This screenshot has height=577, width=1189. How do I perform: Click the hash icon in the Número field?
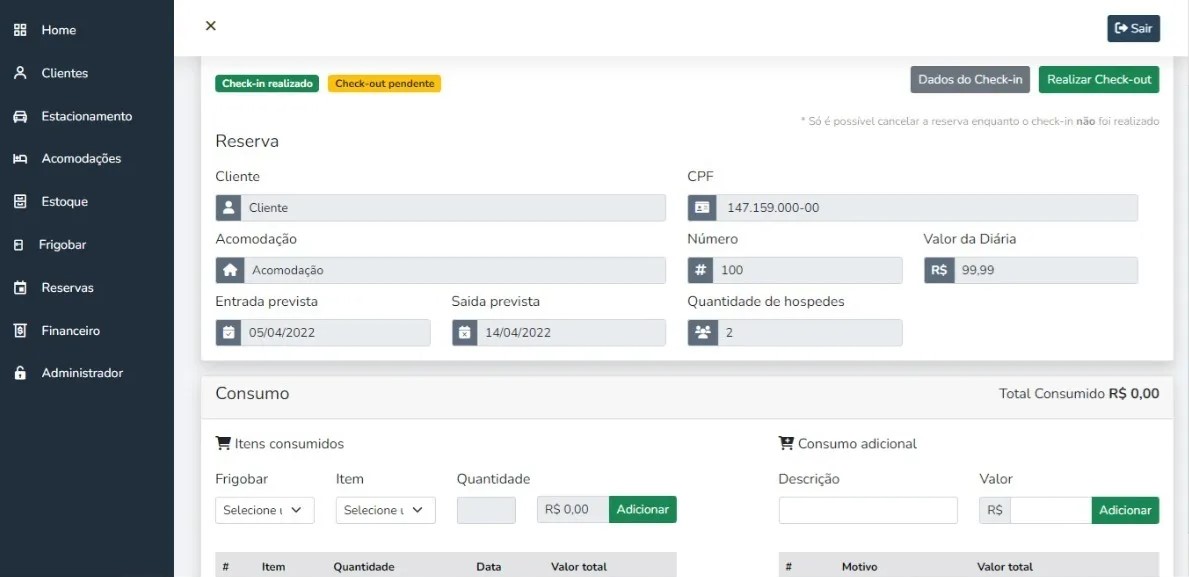click(702, 269)
